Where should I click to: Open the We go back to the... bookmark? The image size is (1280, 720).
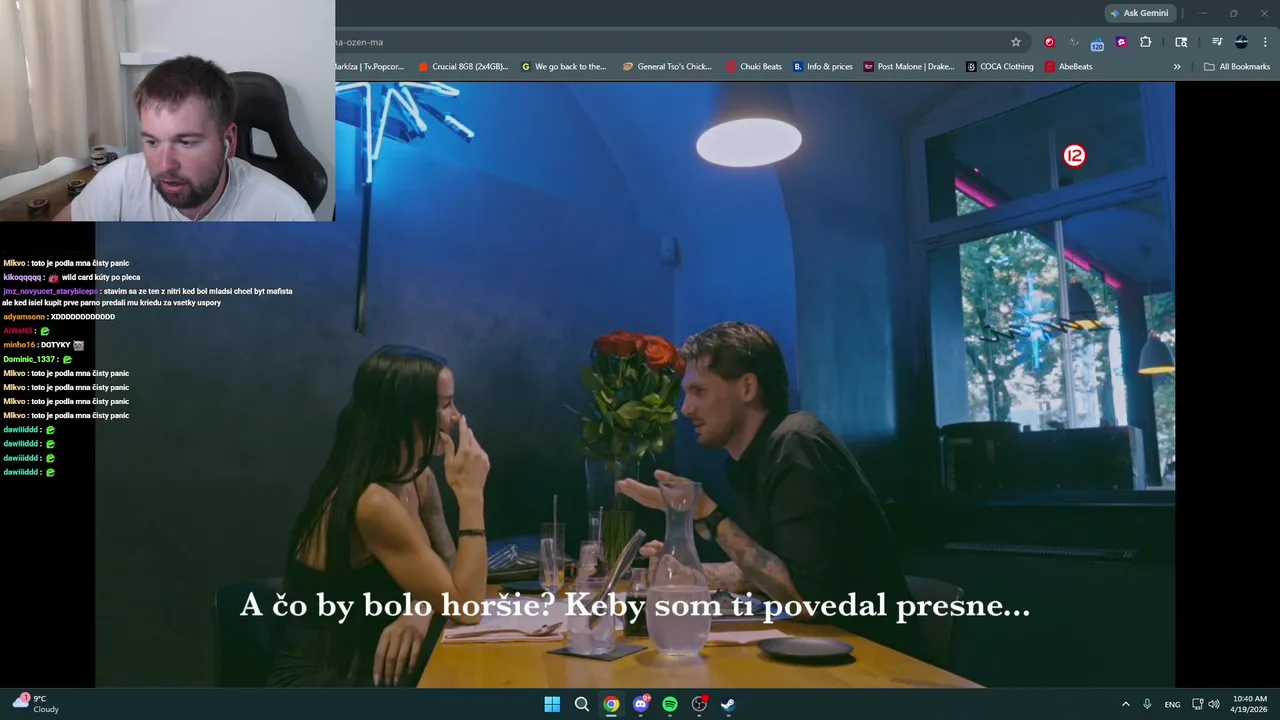[564, 67]
